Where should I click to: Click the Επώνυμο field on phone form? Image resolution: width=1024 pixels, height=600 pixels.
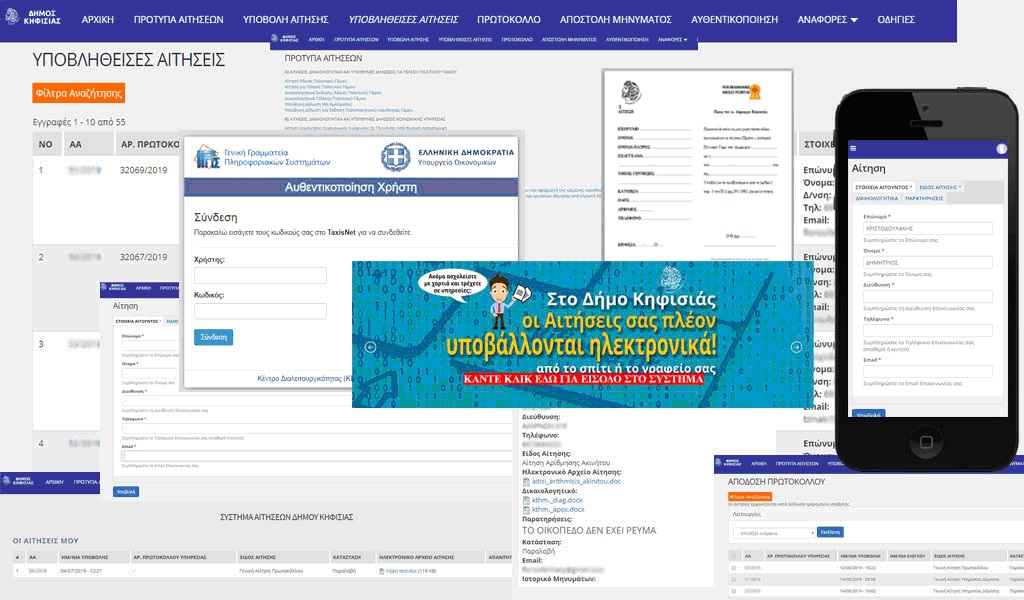tap(928, 227)
